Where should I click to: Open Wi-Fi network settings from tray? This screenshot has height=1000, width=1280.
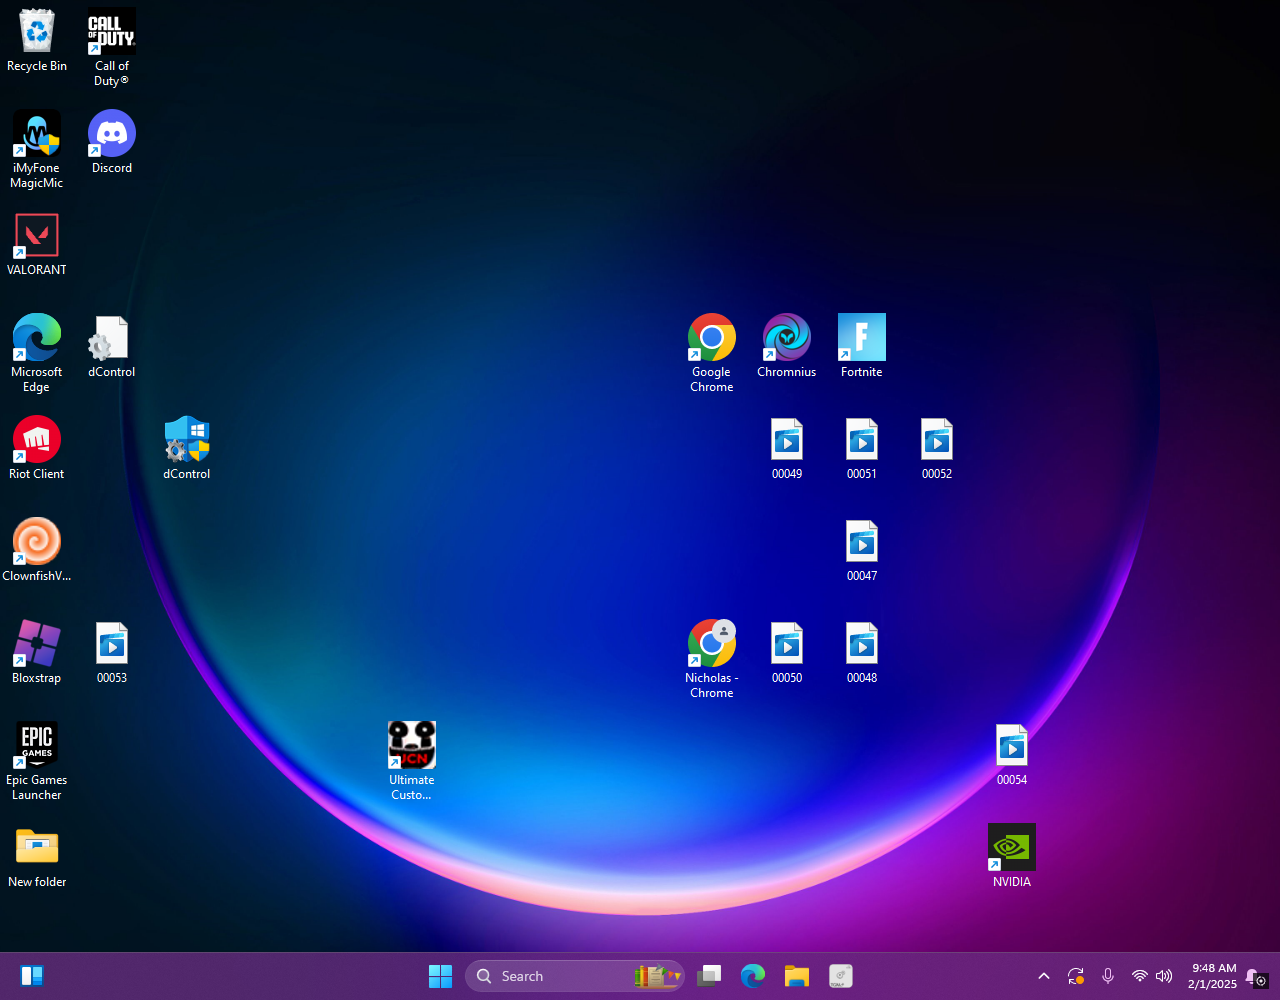[1139, 976]
